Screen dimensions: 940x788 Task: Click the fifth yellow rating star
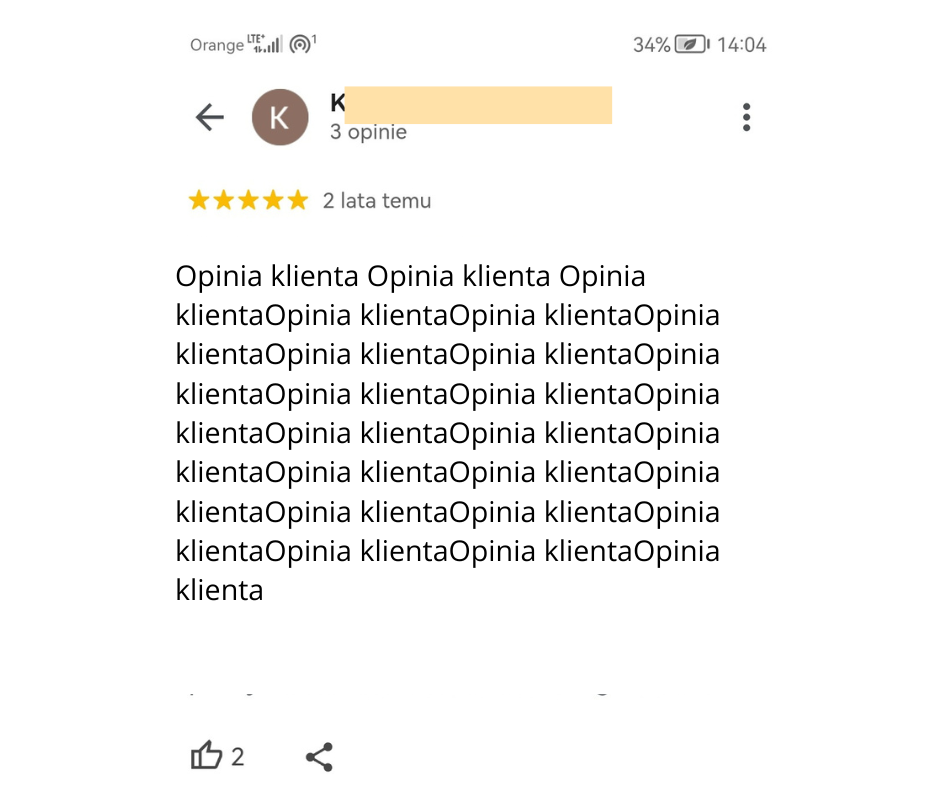[x=297, y=201]
